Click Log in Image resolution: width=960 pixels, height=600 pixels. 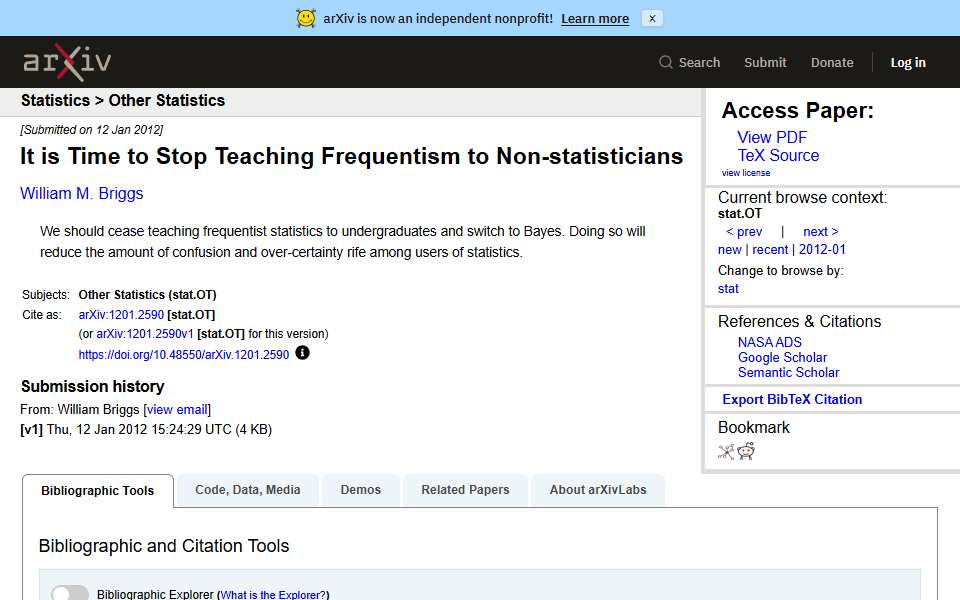click(907, 62)
